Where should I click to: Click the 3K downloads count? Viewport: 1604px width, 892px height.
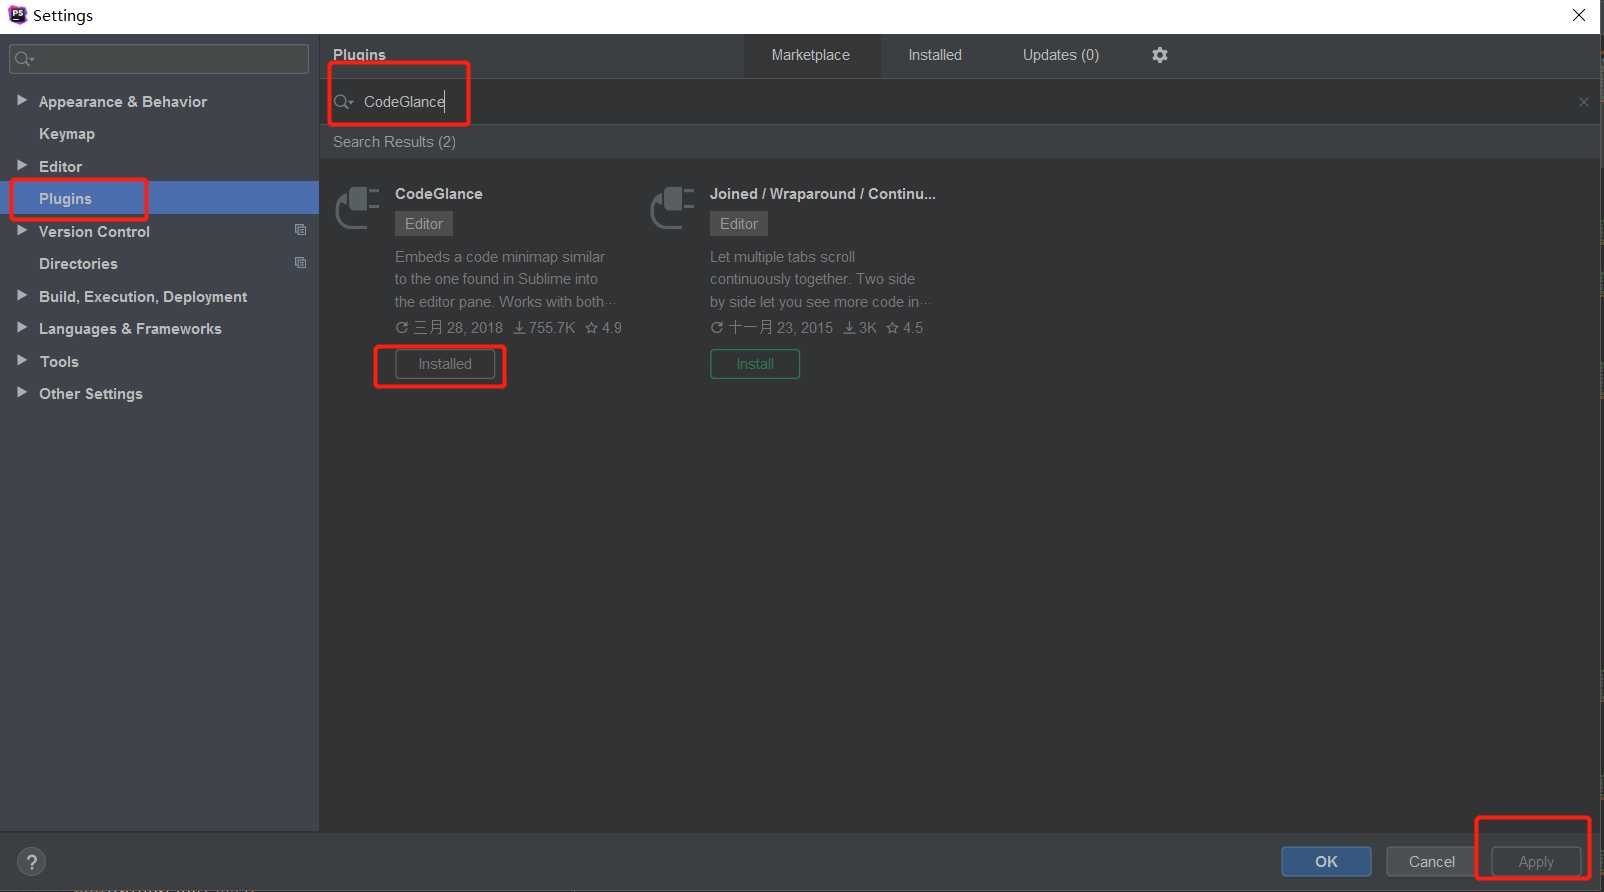pos(860,328)
